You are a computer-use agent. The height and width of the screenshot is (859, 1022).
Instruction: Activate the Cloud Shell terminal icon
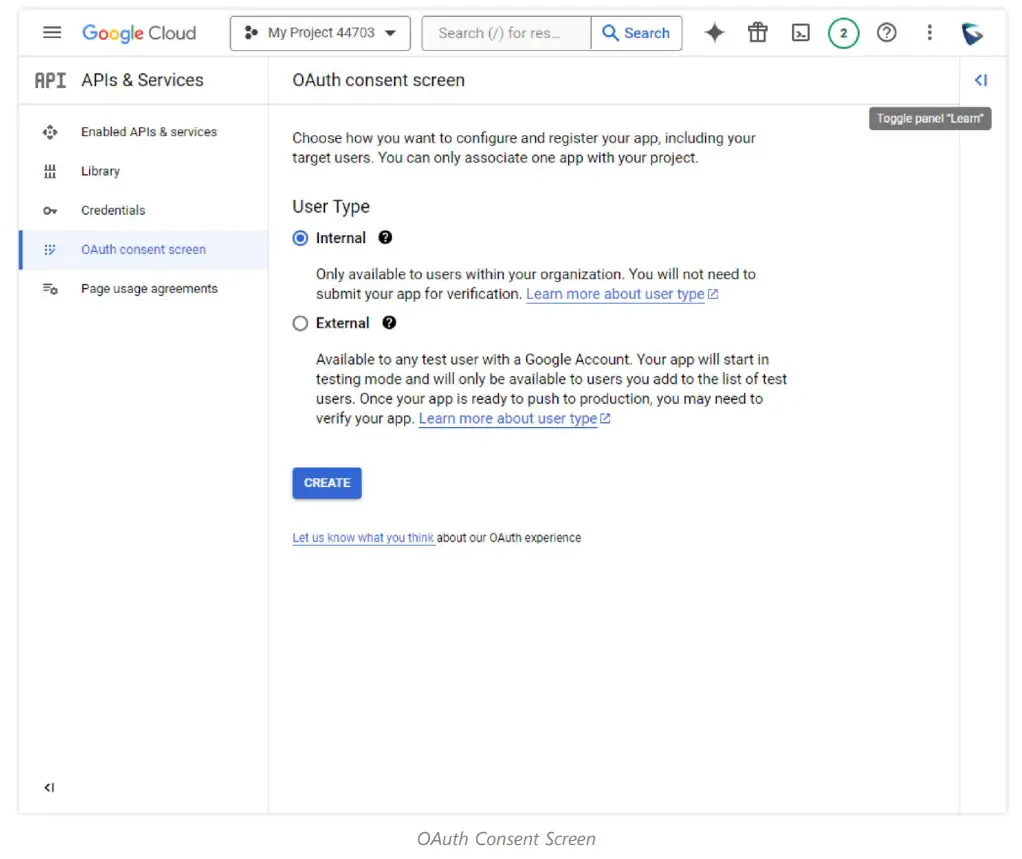tap(800, 33)
